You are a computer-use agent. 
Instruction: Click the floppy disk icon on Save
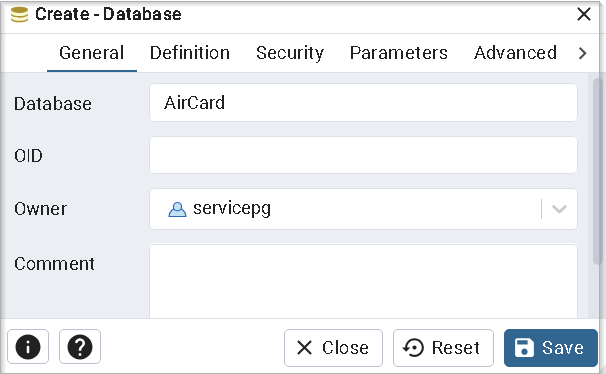[x=524, y=347]
